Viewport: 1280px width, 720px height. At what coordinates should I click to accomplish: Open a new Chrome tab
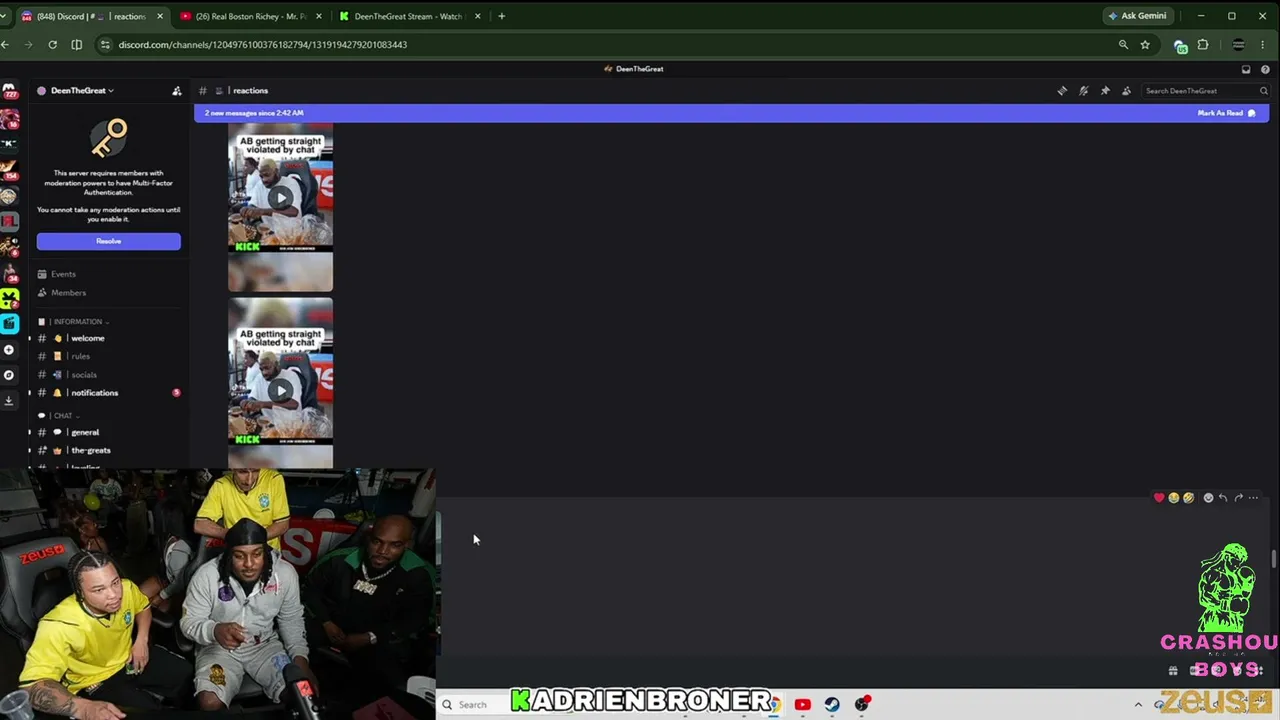tap(502, 16)
